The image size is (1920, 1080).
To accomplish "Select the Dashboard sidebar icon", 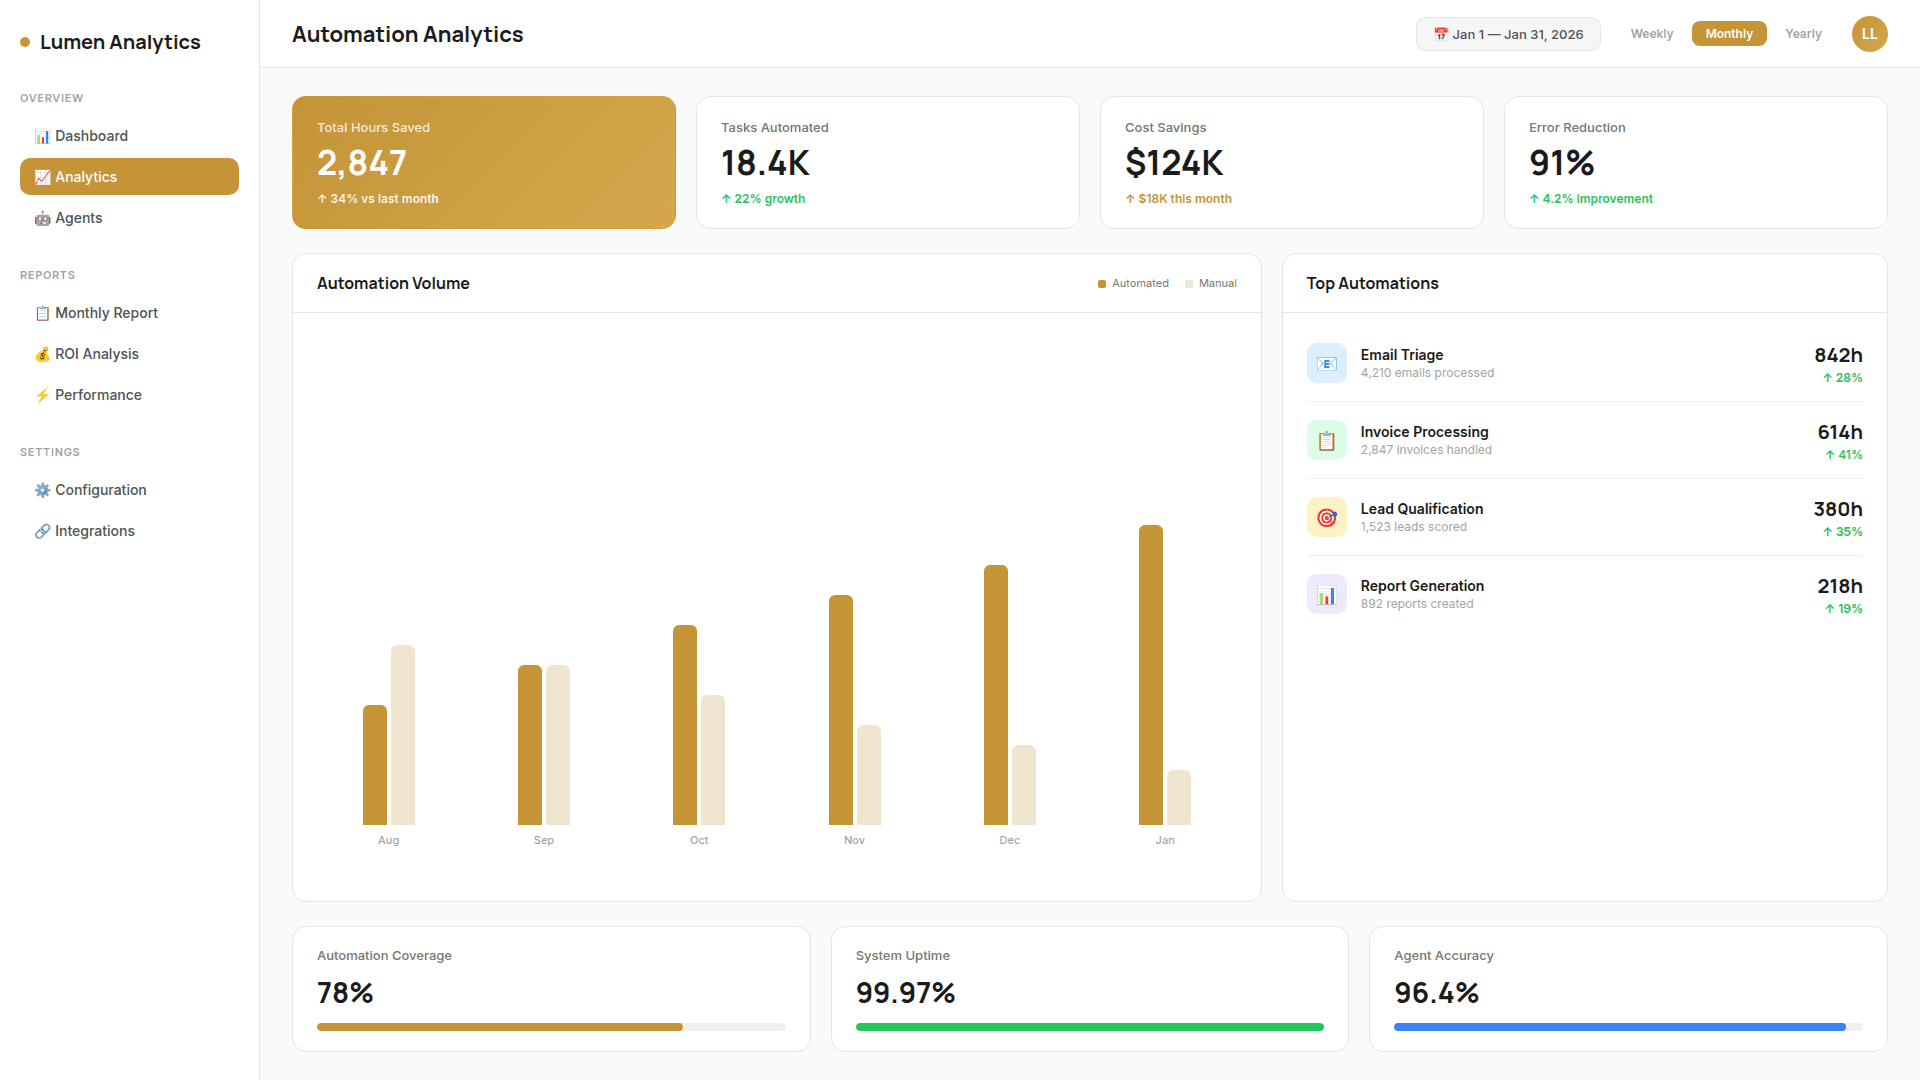I will point(42,136).
